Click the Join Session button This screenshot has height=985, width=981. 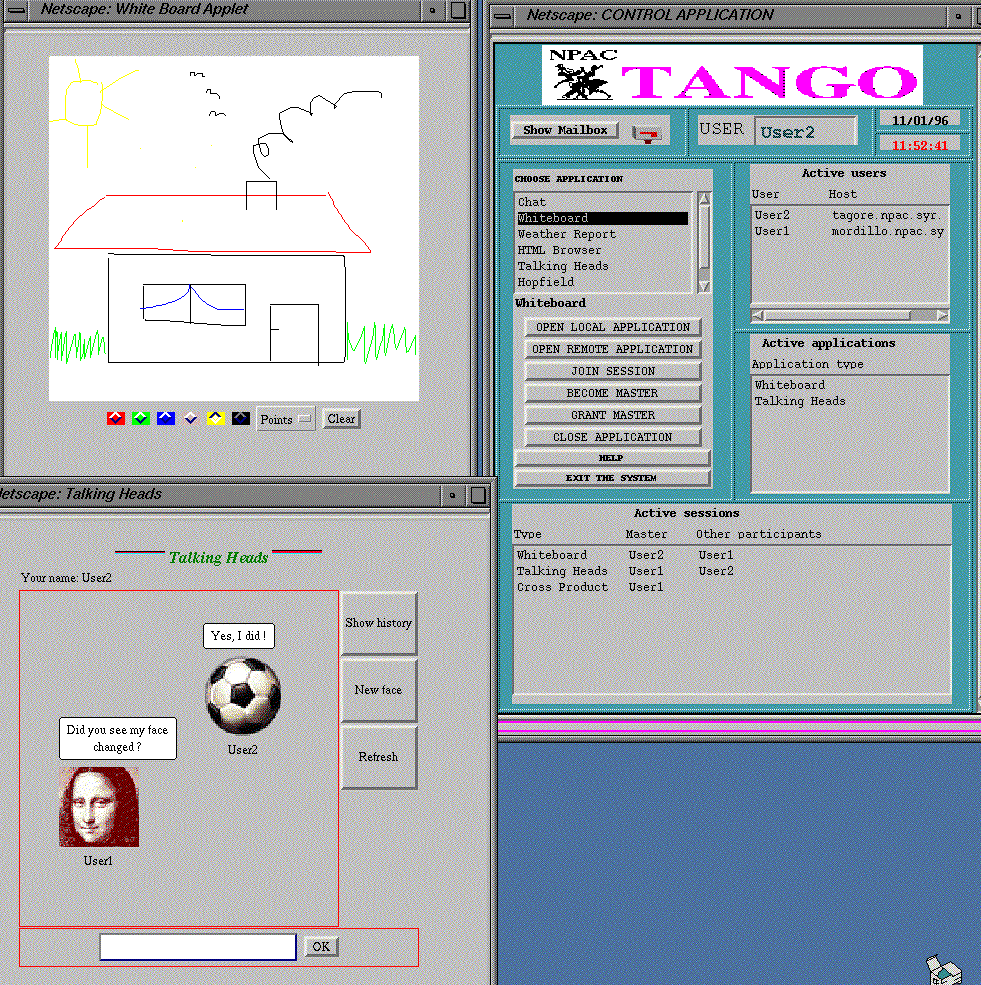click(612, 371)
